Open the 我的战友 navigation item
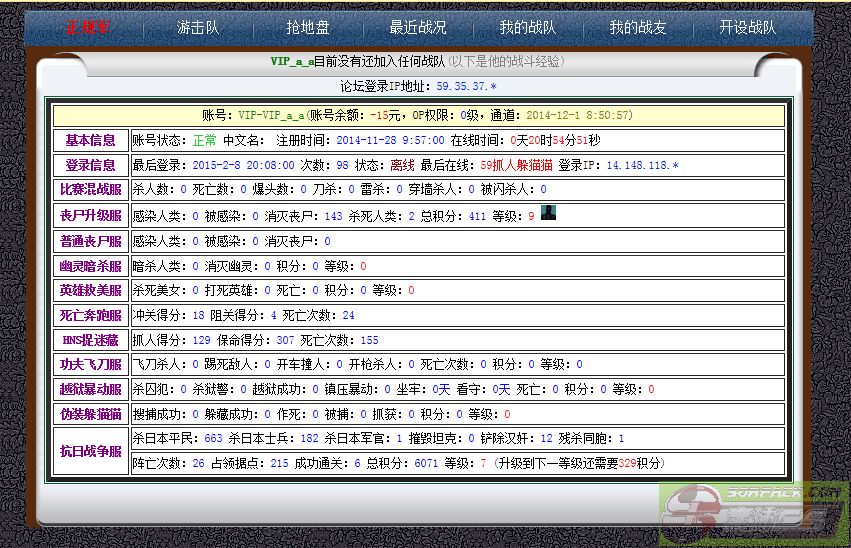851x548 pixels. pos(638,28)
